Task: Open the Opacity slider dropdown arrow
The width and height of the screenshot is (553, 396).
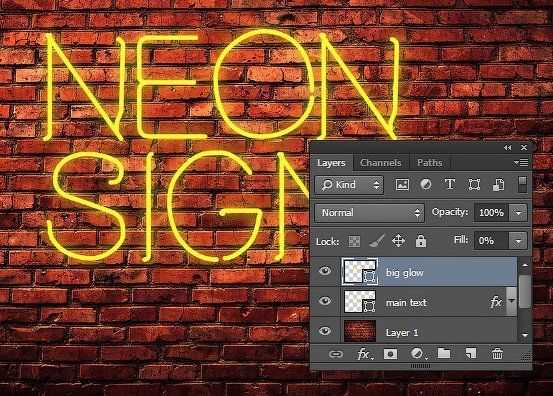Action: point(518,213)
